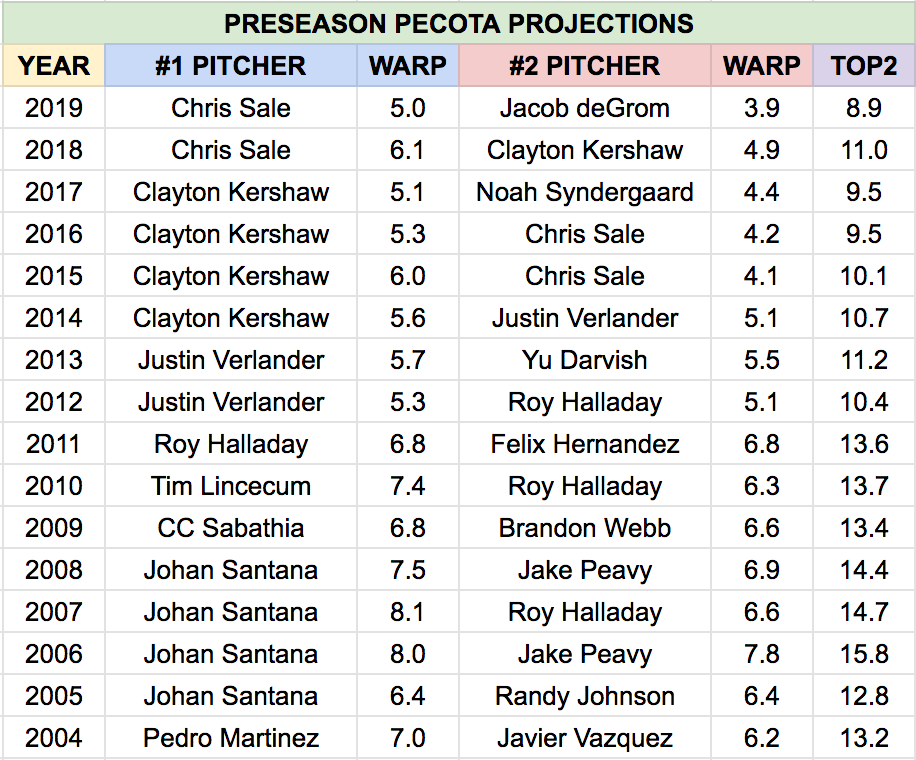Click the #1 PITCHER header cell
This screenshot has height=760, width=916.
point(231,66)
